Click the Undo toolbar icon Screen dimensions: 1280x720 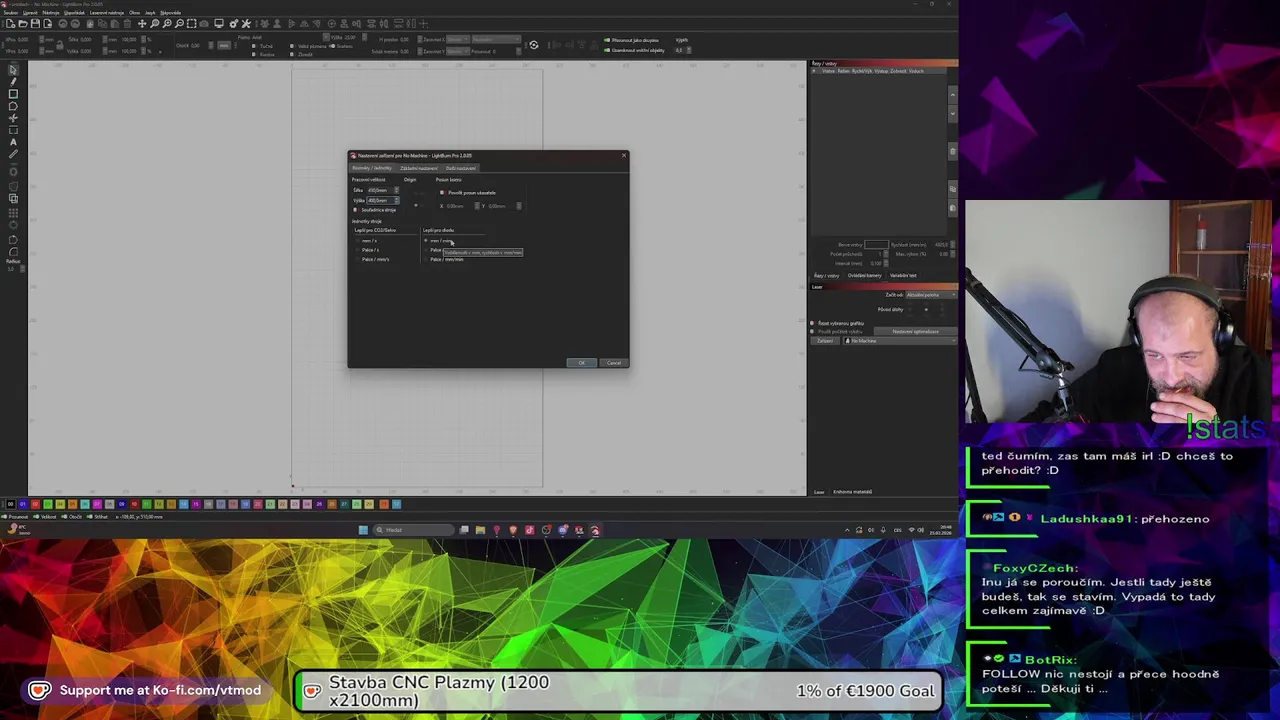(x=63, y=23)
